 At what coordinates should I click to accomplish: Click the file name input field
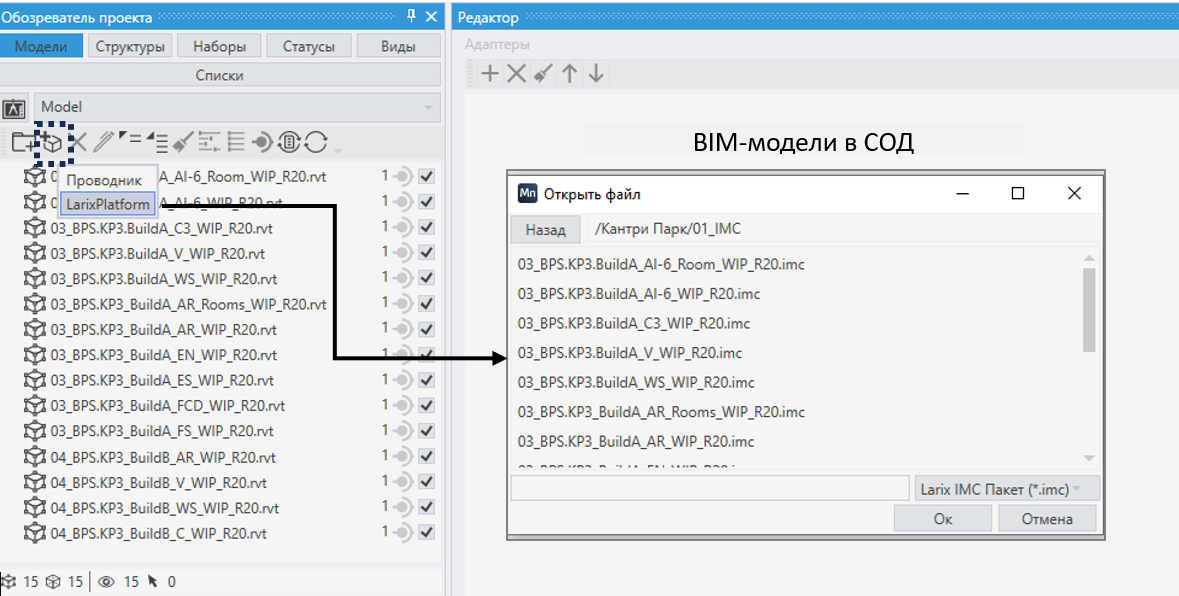[x=709, y=488]
